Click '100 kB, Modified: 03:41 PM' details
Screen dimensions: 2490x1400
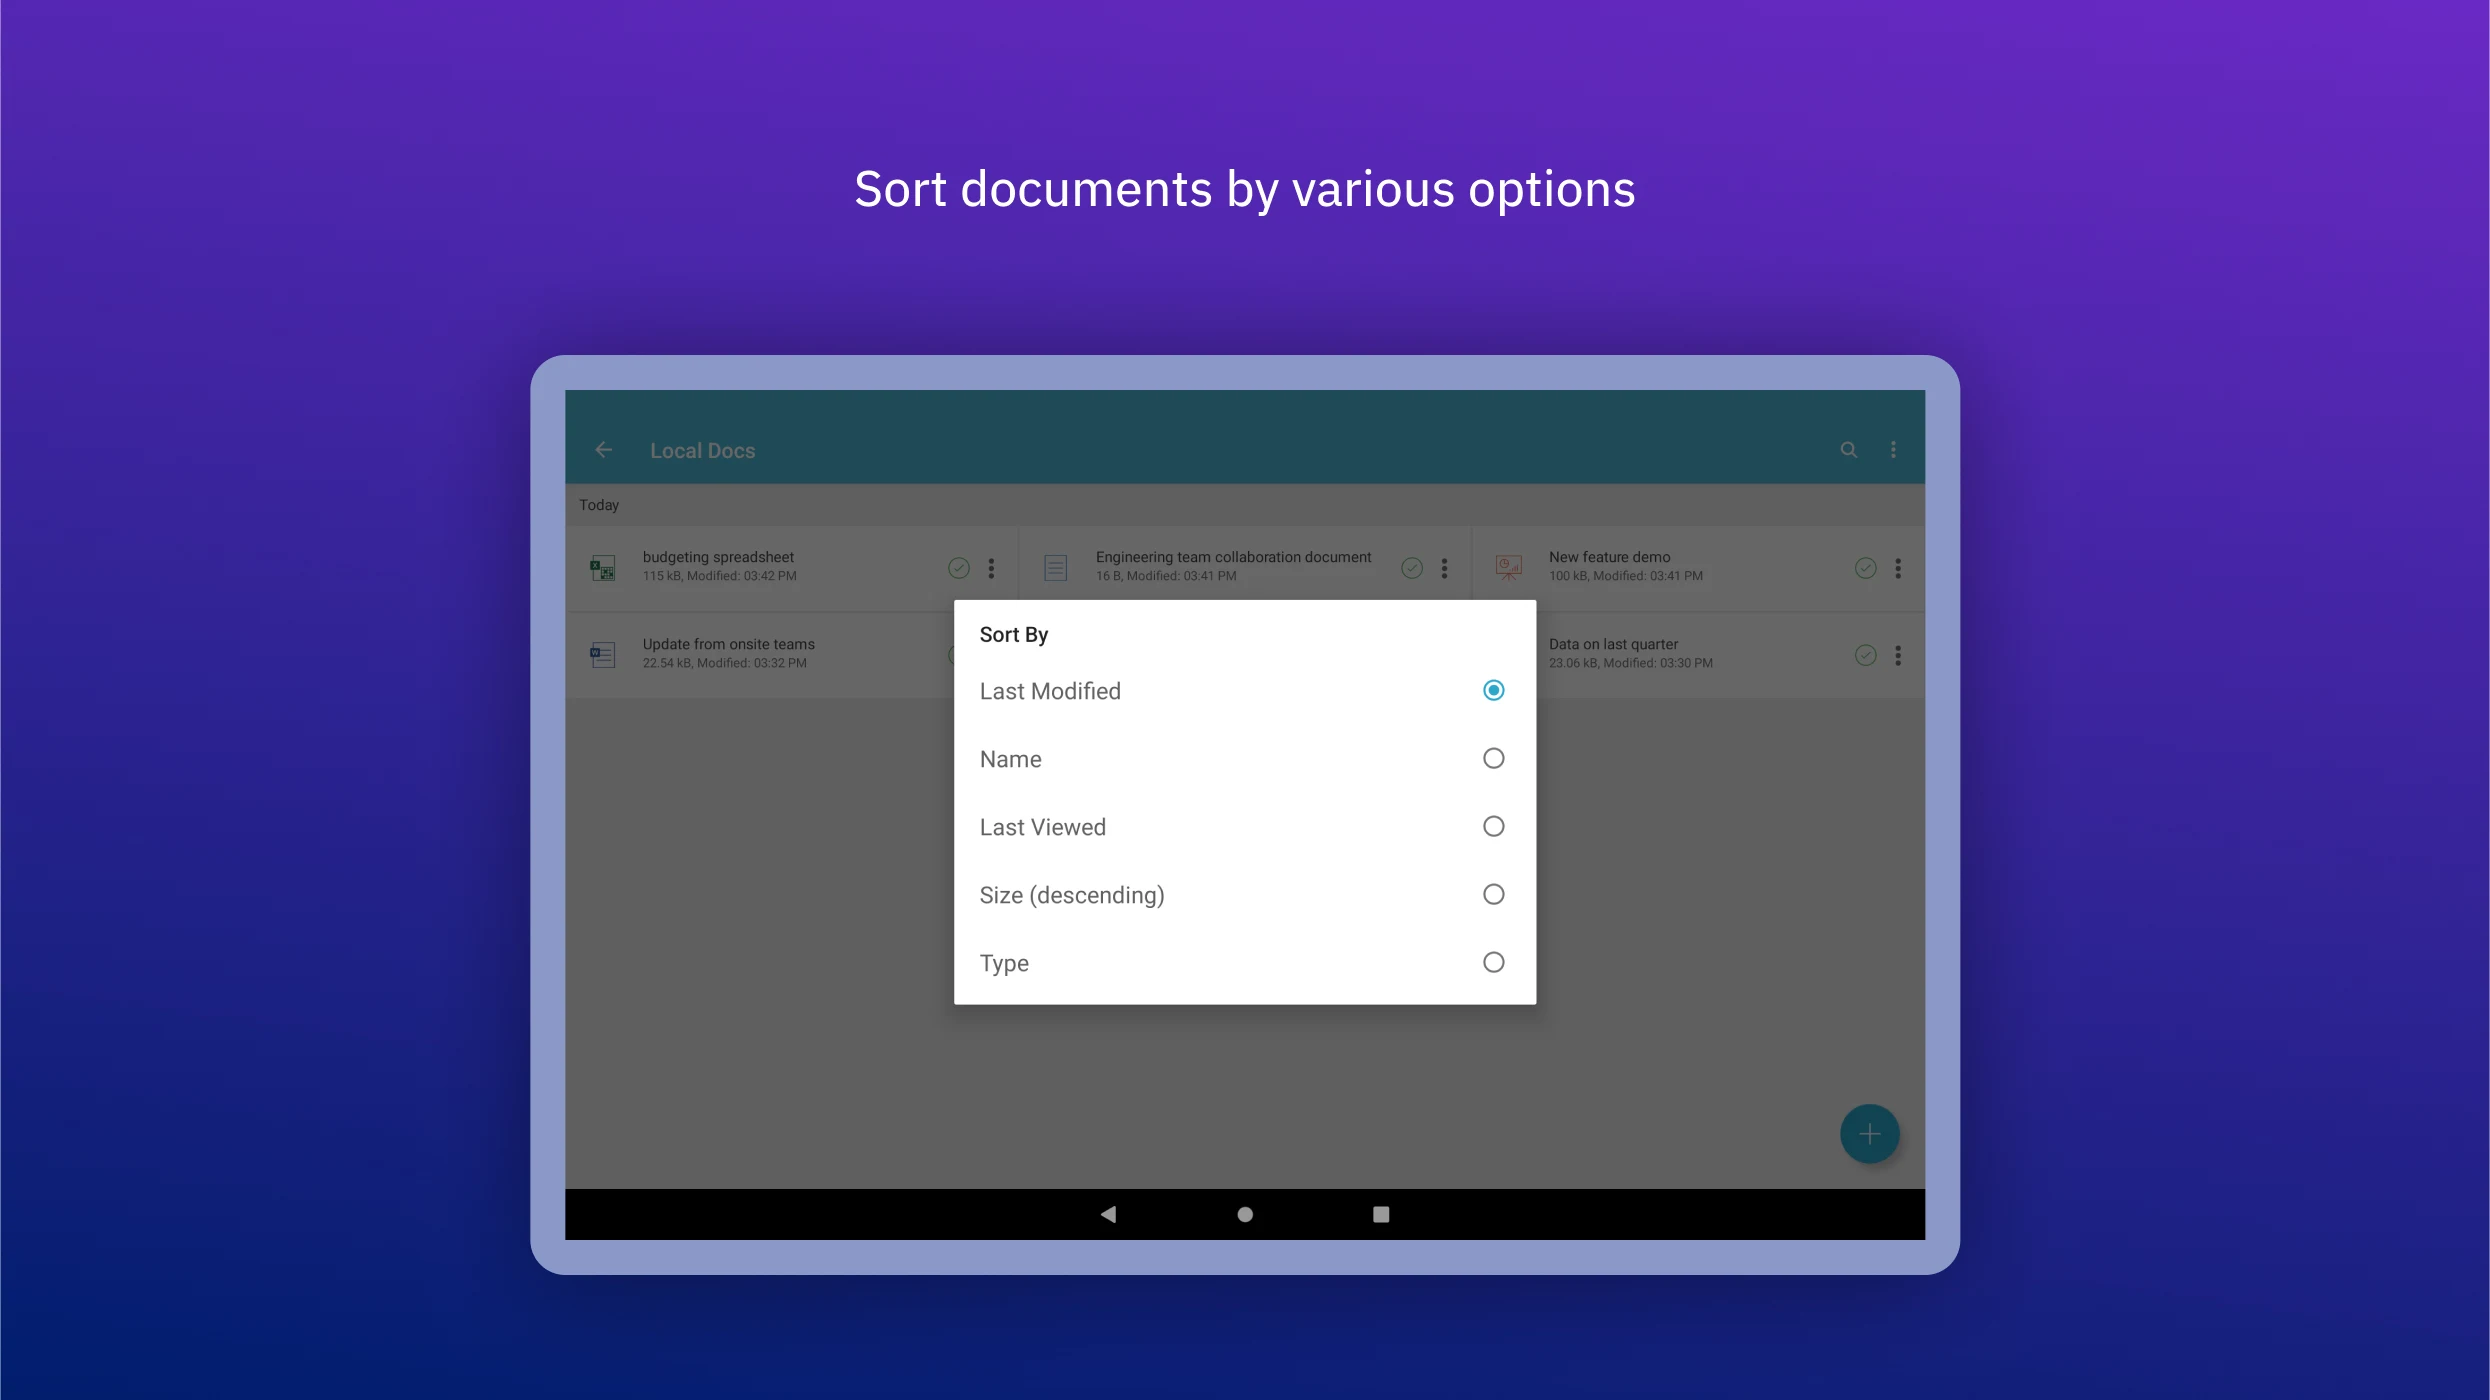[x=1625, y=576]
